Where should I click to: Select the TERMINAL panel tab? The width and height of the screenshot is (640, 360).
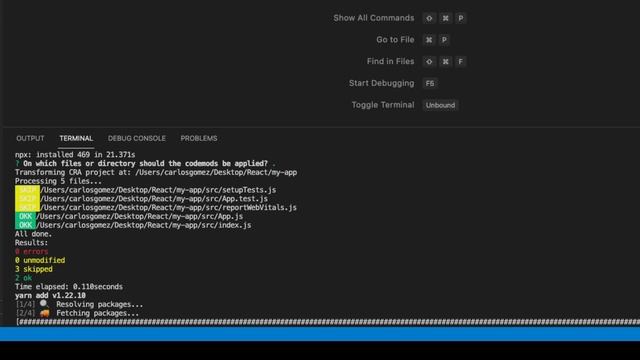[x=76, y=138]
